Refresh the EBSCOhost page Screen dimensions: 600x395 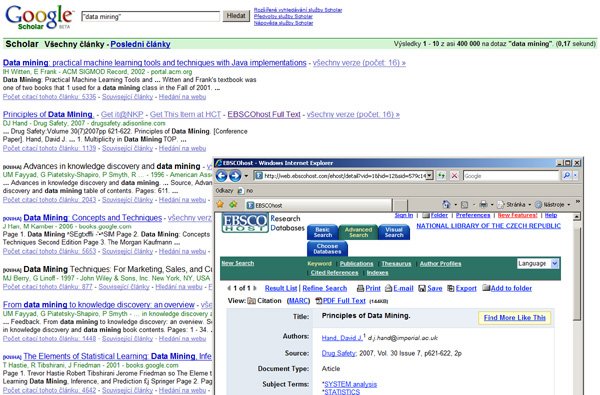pos(442,176)
